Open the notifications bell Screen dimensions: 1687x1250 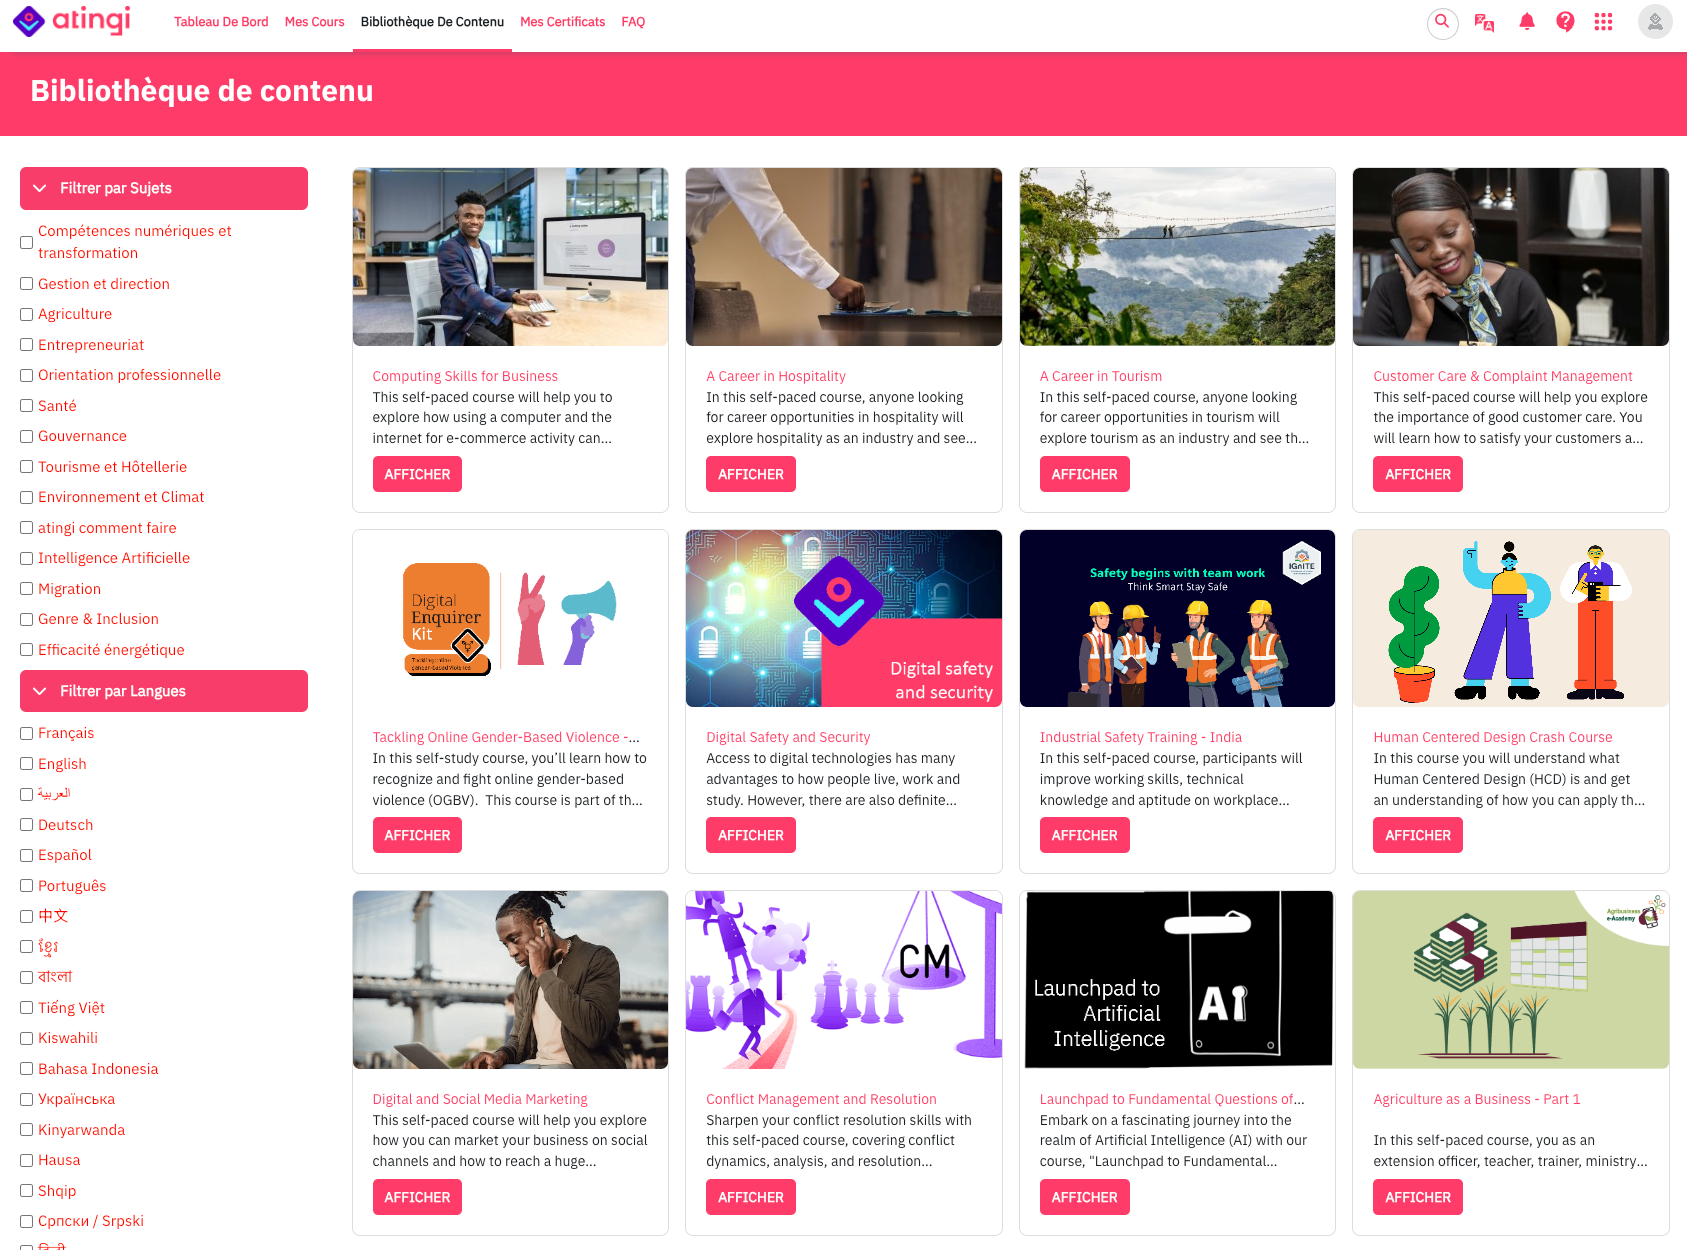pos(1526,22)
